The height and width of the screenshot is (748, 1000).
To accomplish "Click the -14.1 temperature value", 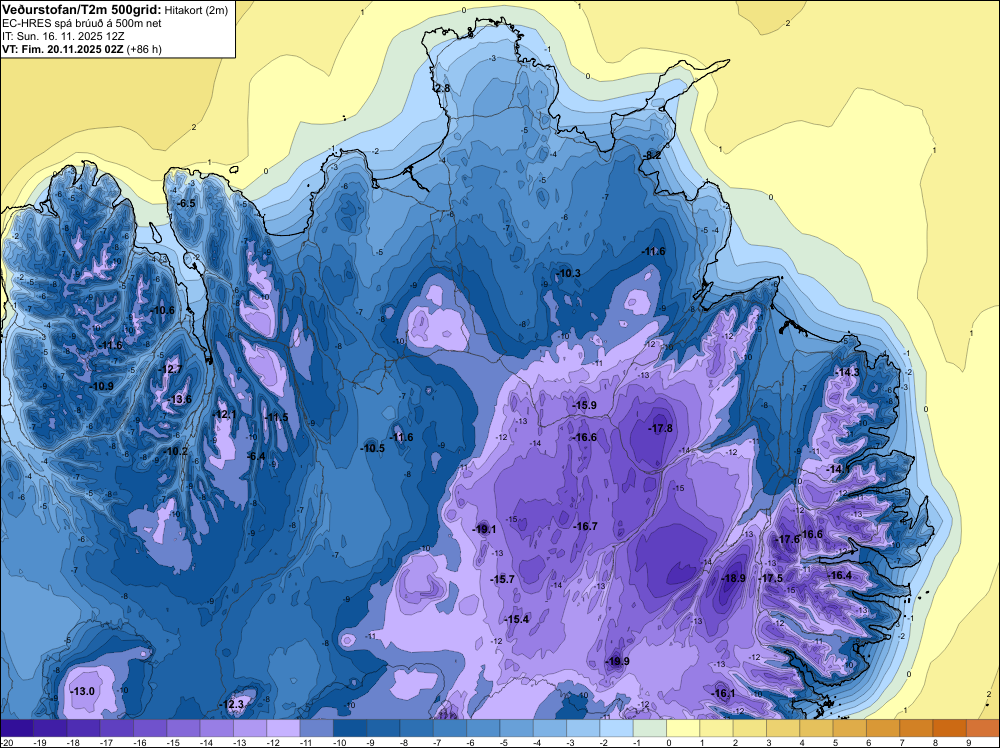I will (838, 469).
